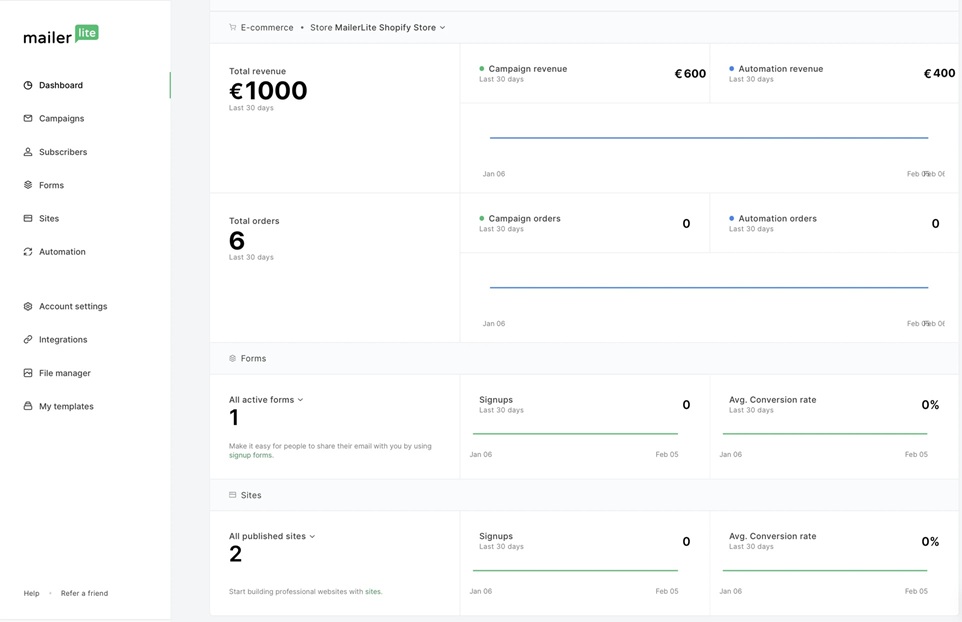Click the blue Automation revenue legend dot
The width and height of the screenshot is (962, 622).
[731, 69]
